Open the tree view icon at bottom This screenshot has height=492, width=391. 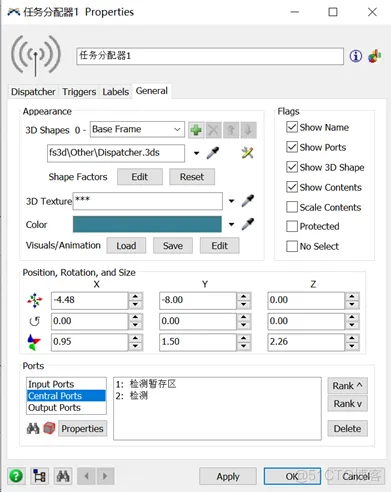39,476
